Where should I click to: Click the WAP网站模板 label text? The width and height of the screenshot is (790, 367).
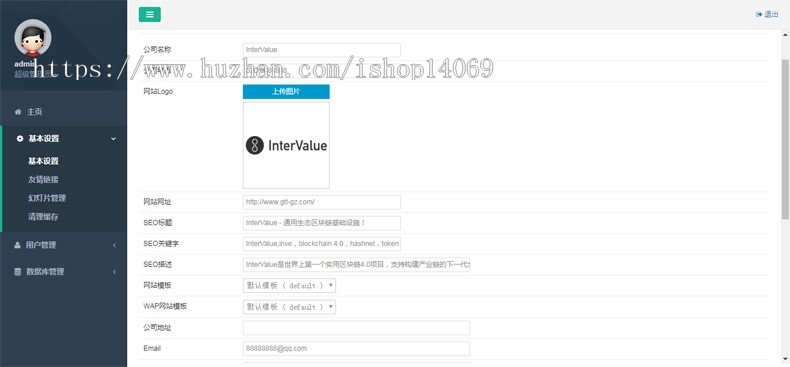[x=165, y=307]
